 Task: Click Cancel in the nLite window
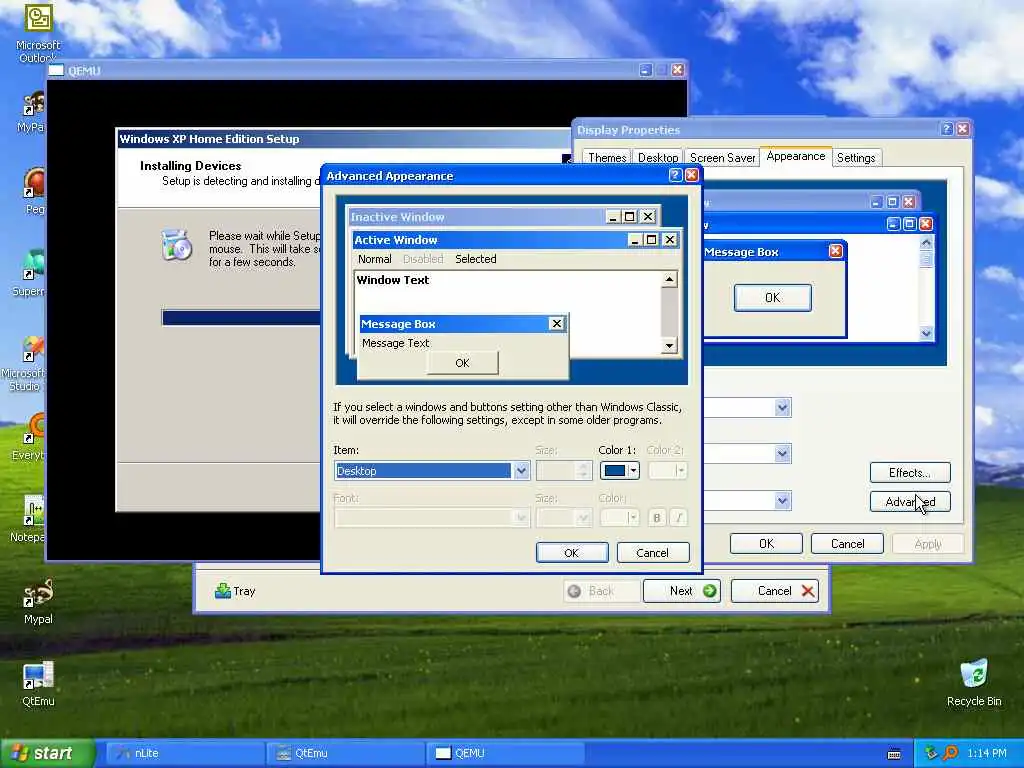(x=775, y=590)
